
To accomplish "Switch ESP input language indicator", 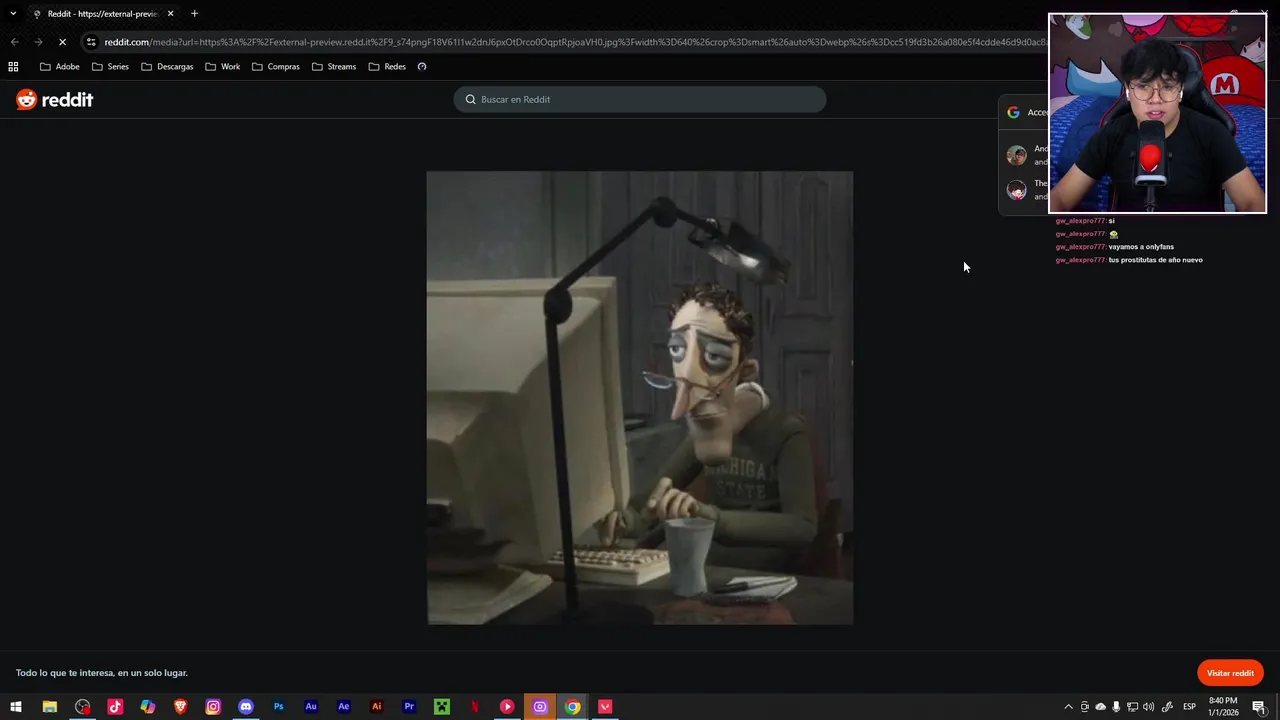I will pos(1190,707).
